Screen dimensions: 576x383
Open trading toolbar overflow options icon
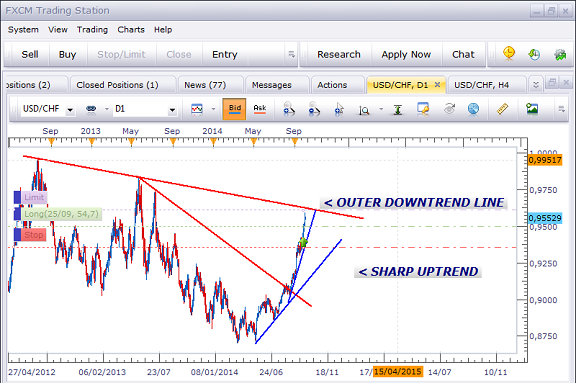click(292, 54)
